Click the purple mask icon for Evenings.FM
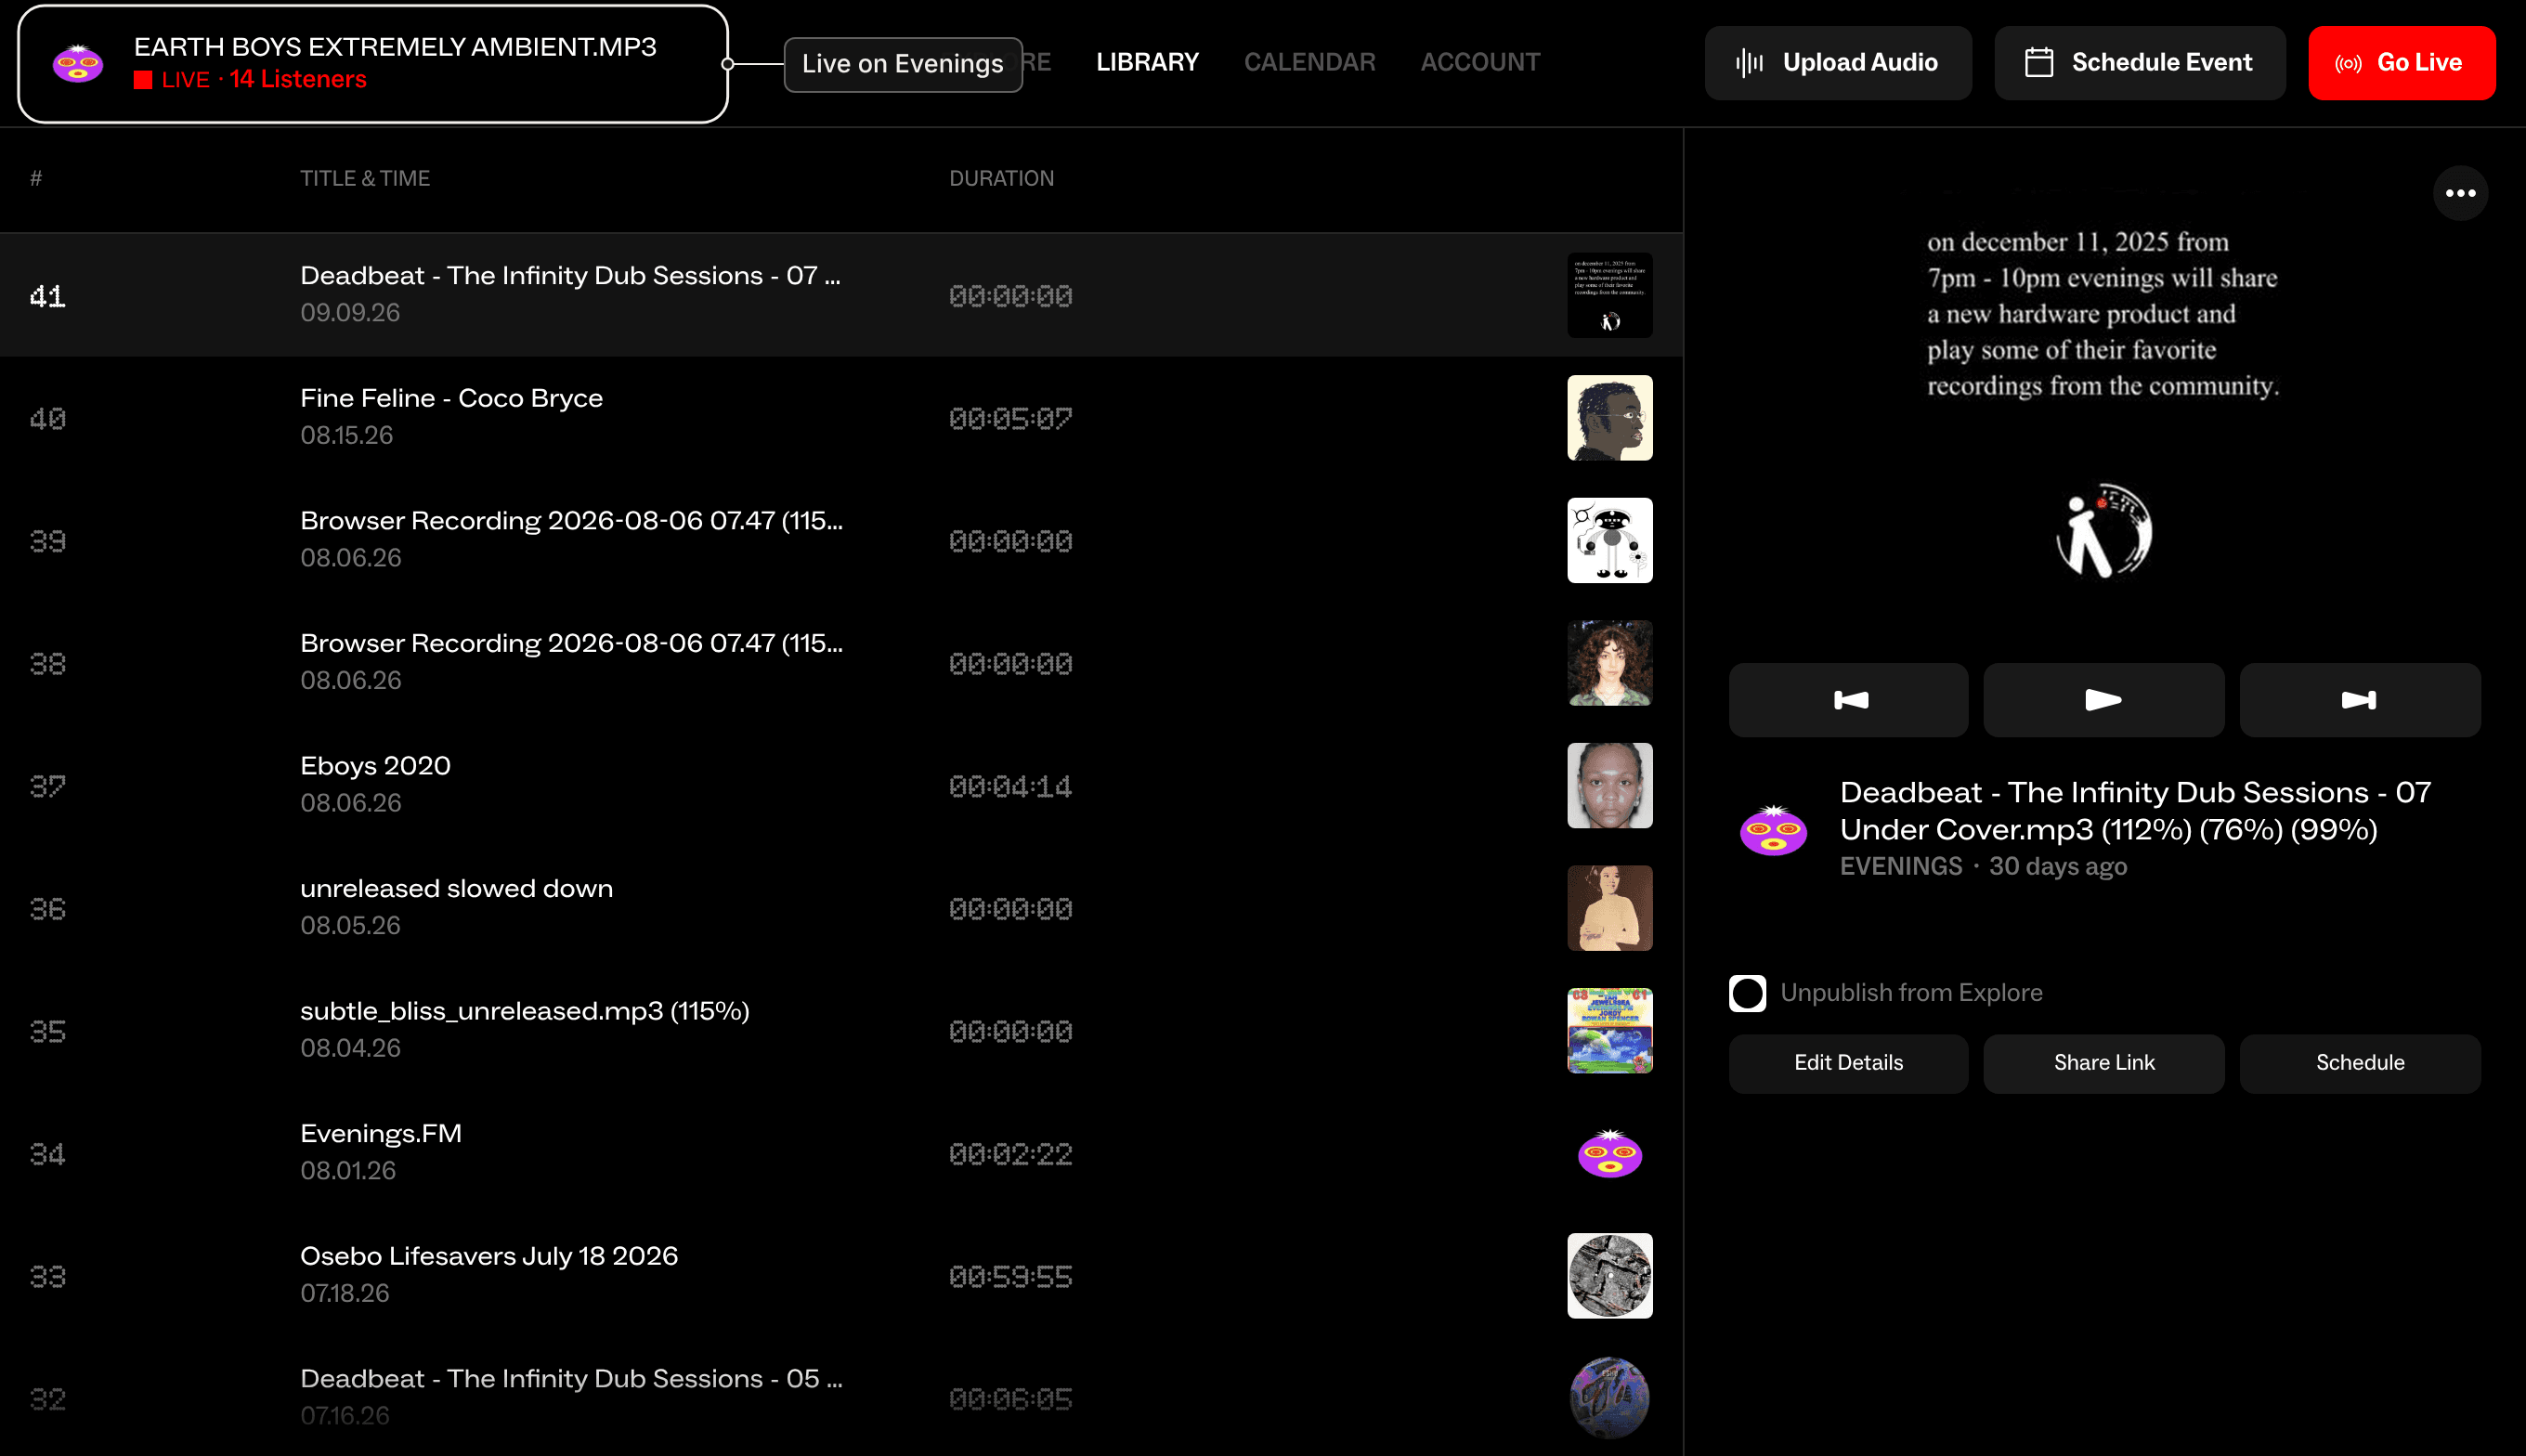The height and width of the screenshot is (1456, 2526). point(1609,1153)
